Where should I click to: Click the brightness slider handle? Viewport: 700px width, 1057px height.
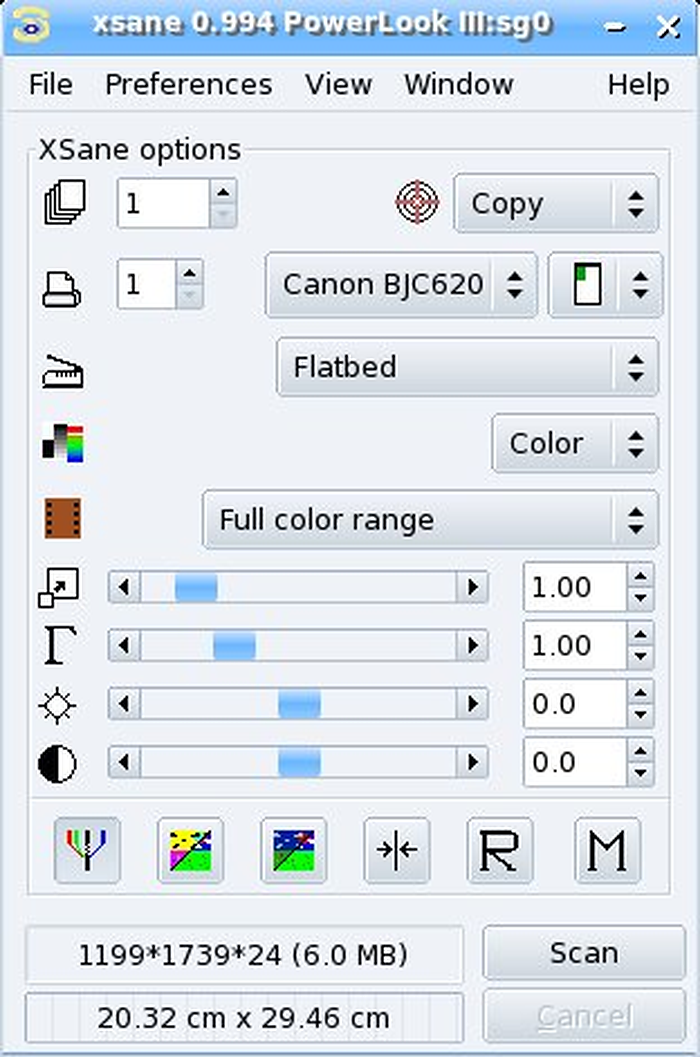click(x=299, y=704)
